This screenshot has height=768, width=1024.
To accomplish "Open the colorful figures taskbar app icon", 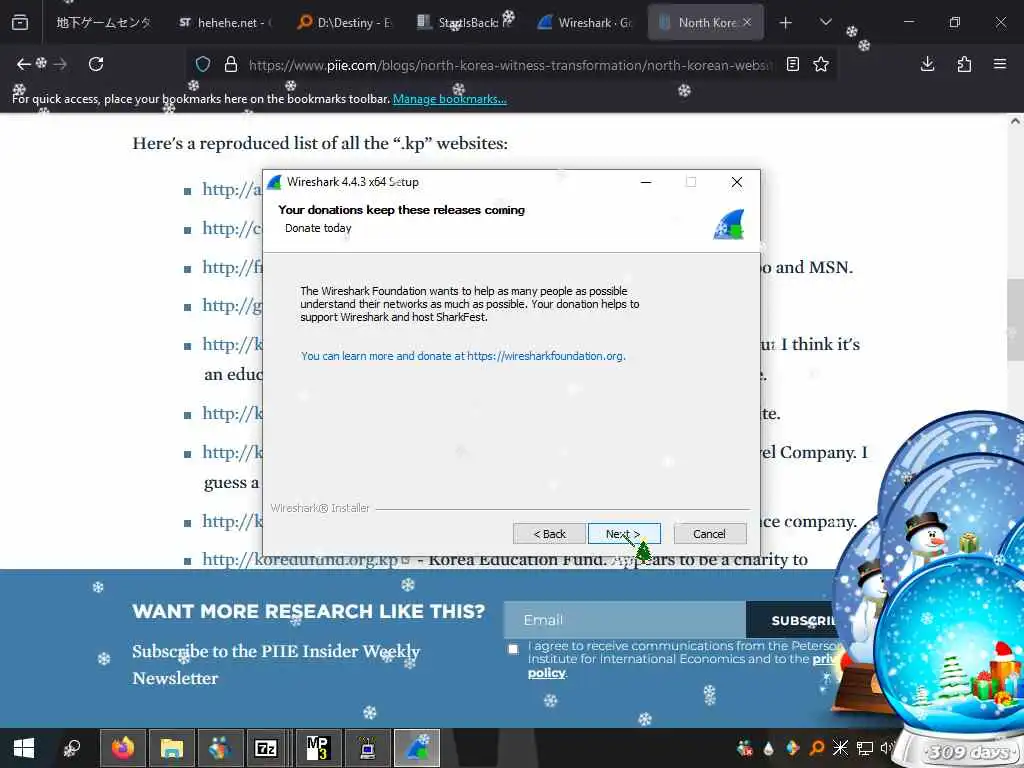I will click(x=220, y=748).
